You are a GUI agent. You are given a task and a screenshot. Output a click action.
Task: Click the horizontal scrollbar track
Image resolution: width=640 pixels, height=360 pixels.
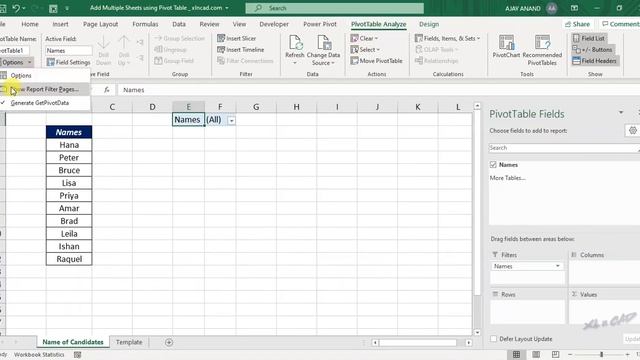(x=417, y=342)
